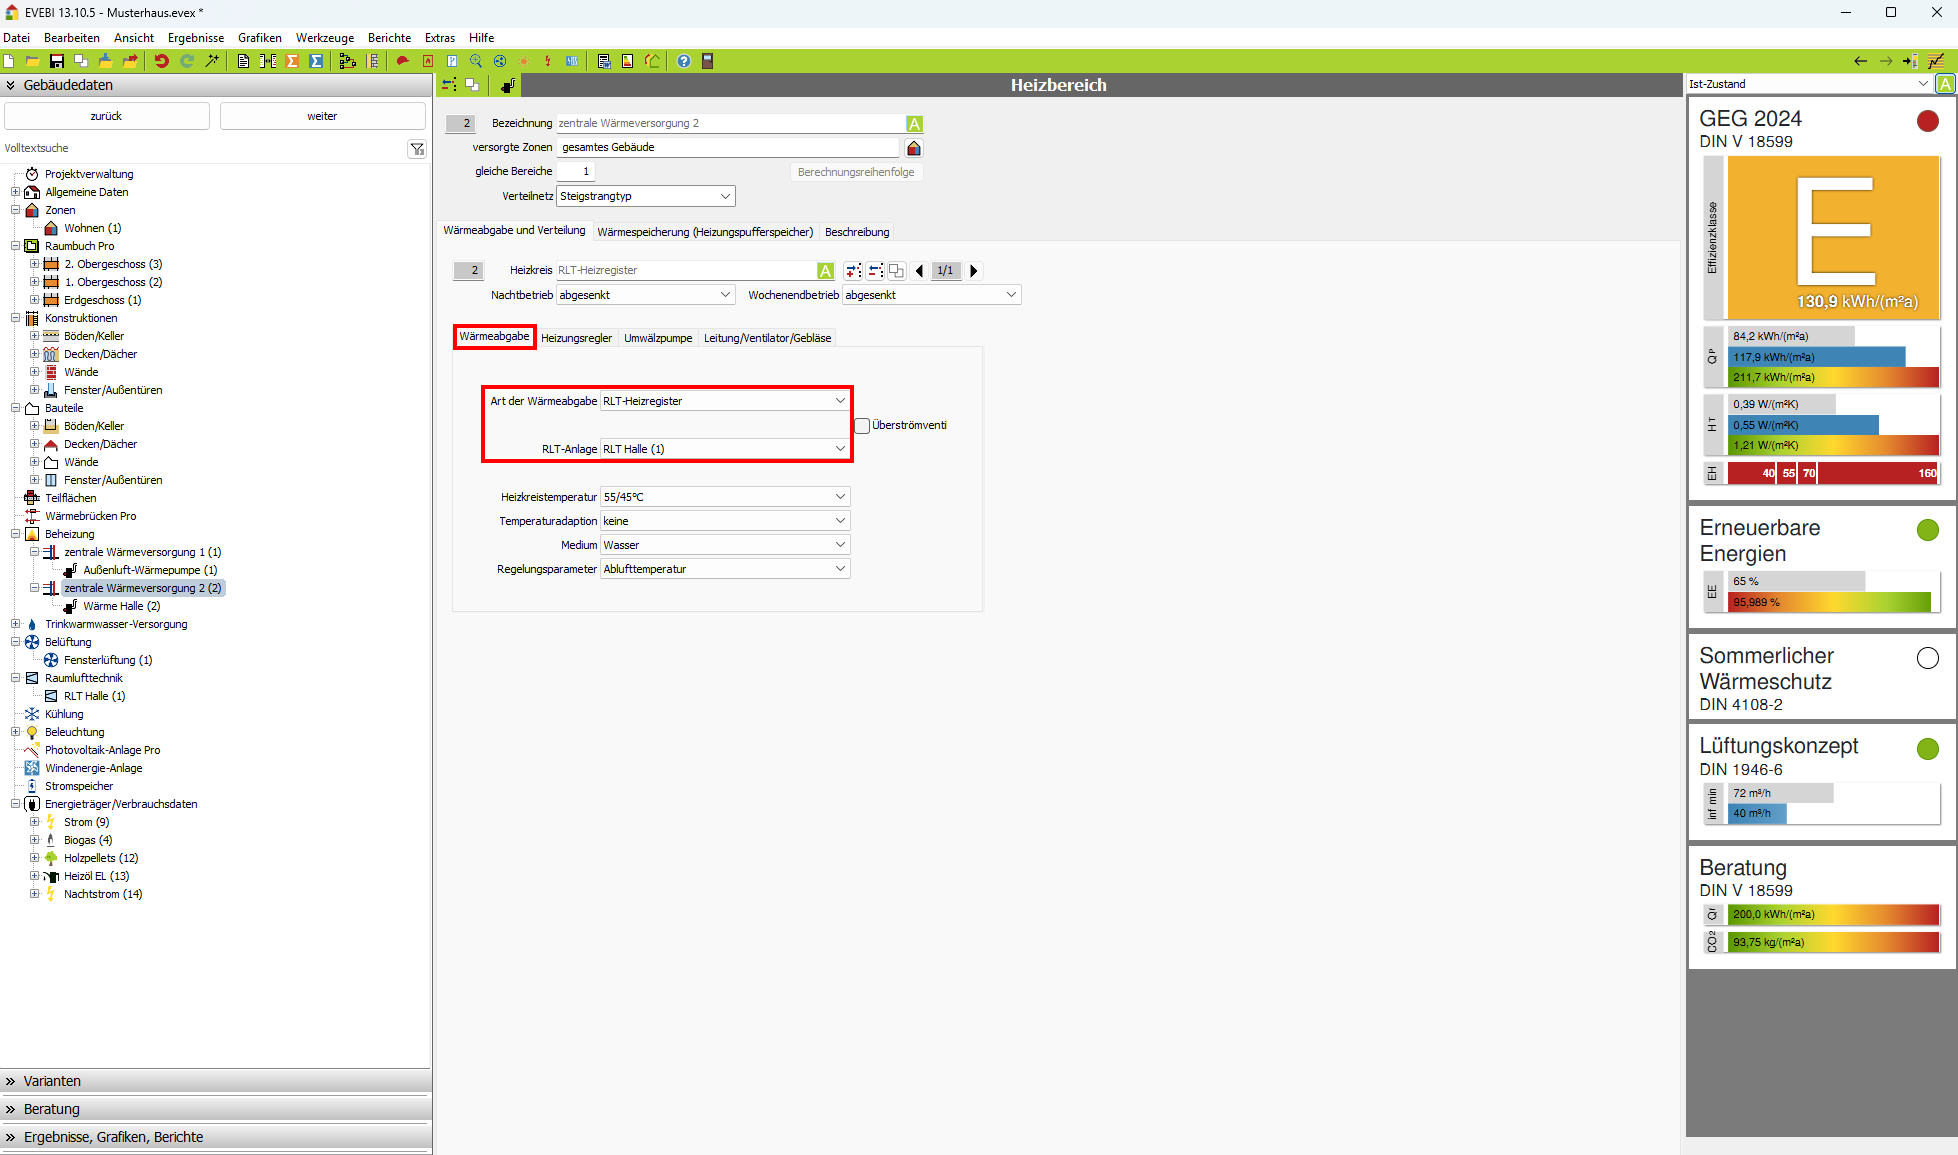Click the Berechnungsreihenfolge button
The height and width of the screenshot is (1155, 1958).
pyautogui.click(x=856, y=172)
